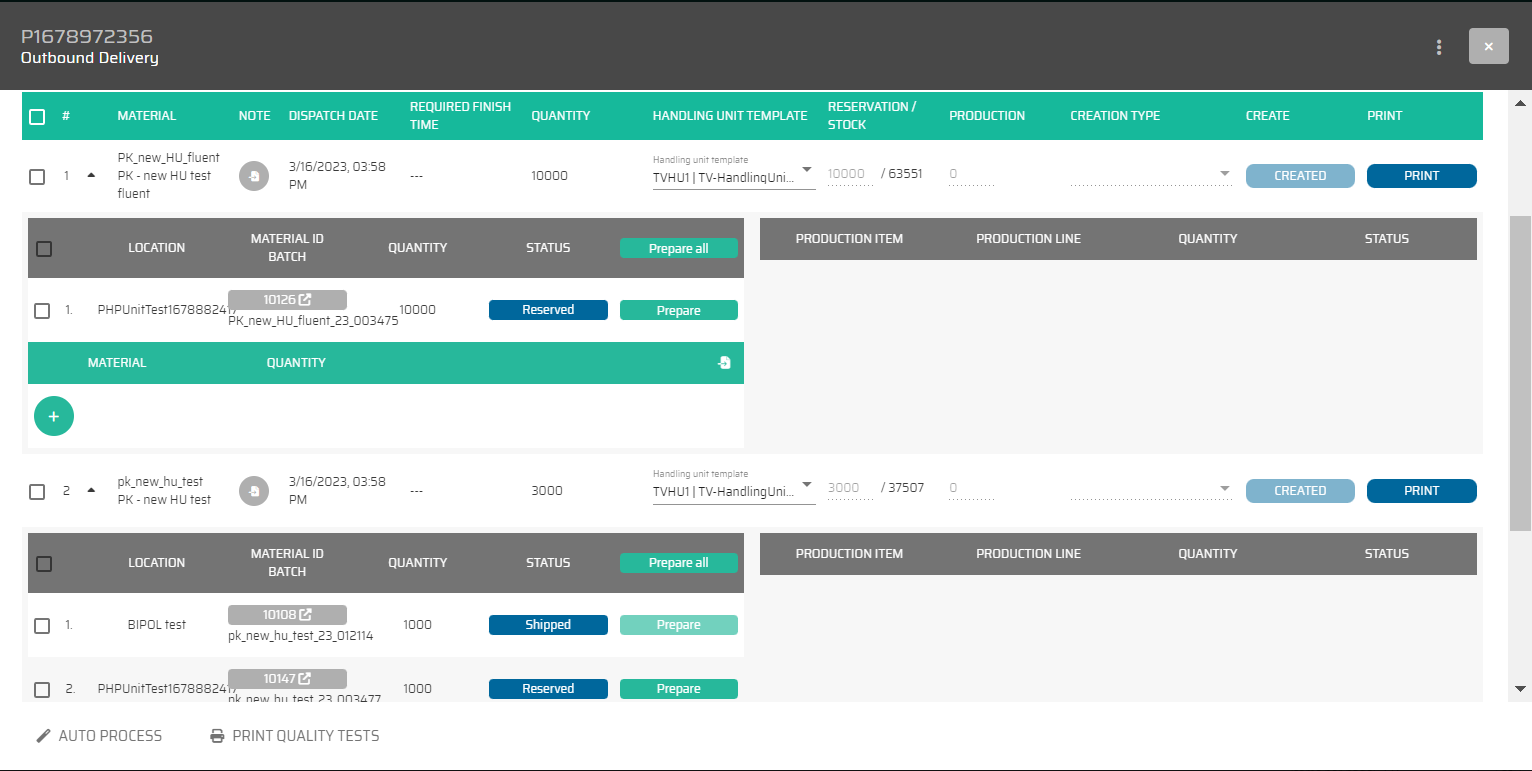Click PRINT QUALITY TESTS option
This screenshot has height=771, width=1532.
(x=295, y=736)
